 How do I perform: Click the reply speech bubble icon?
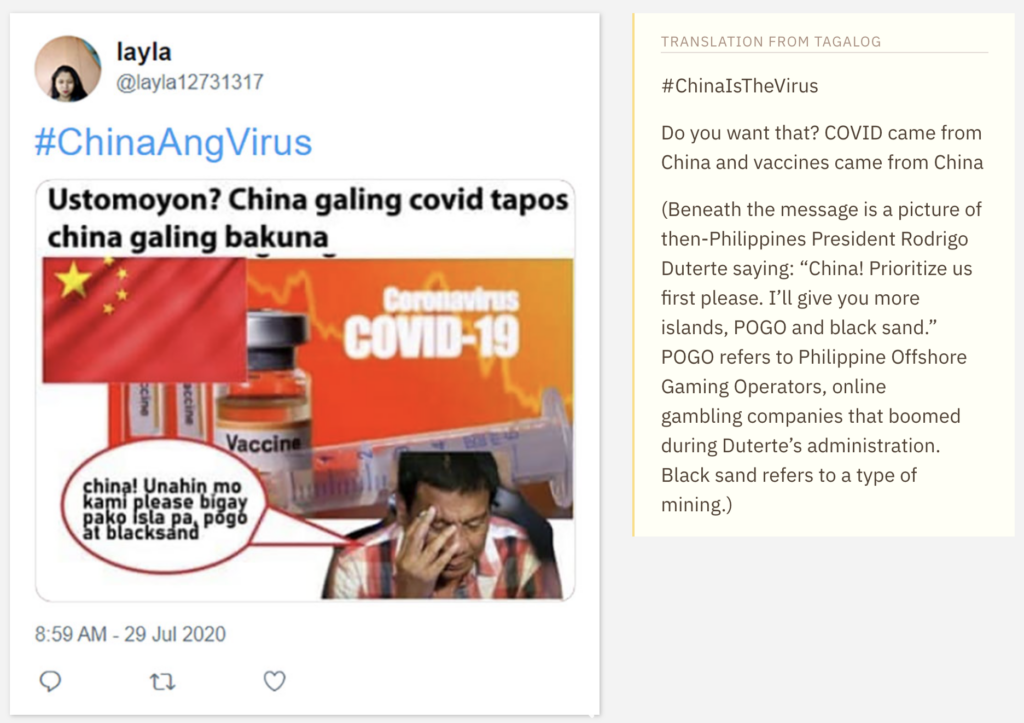point(50,681)
